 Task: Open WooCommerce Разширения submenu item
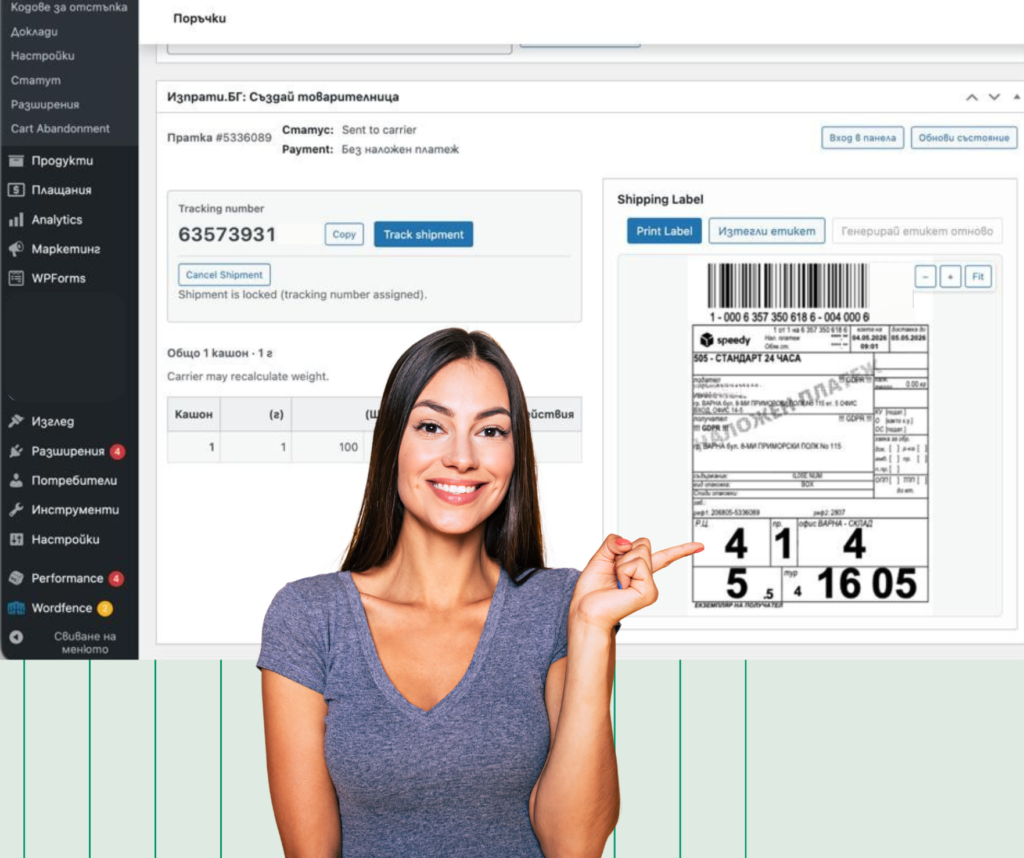coord(44,104)
